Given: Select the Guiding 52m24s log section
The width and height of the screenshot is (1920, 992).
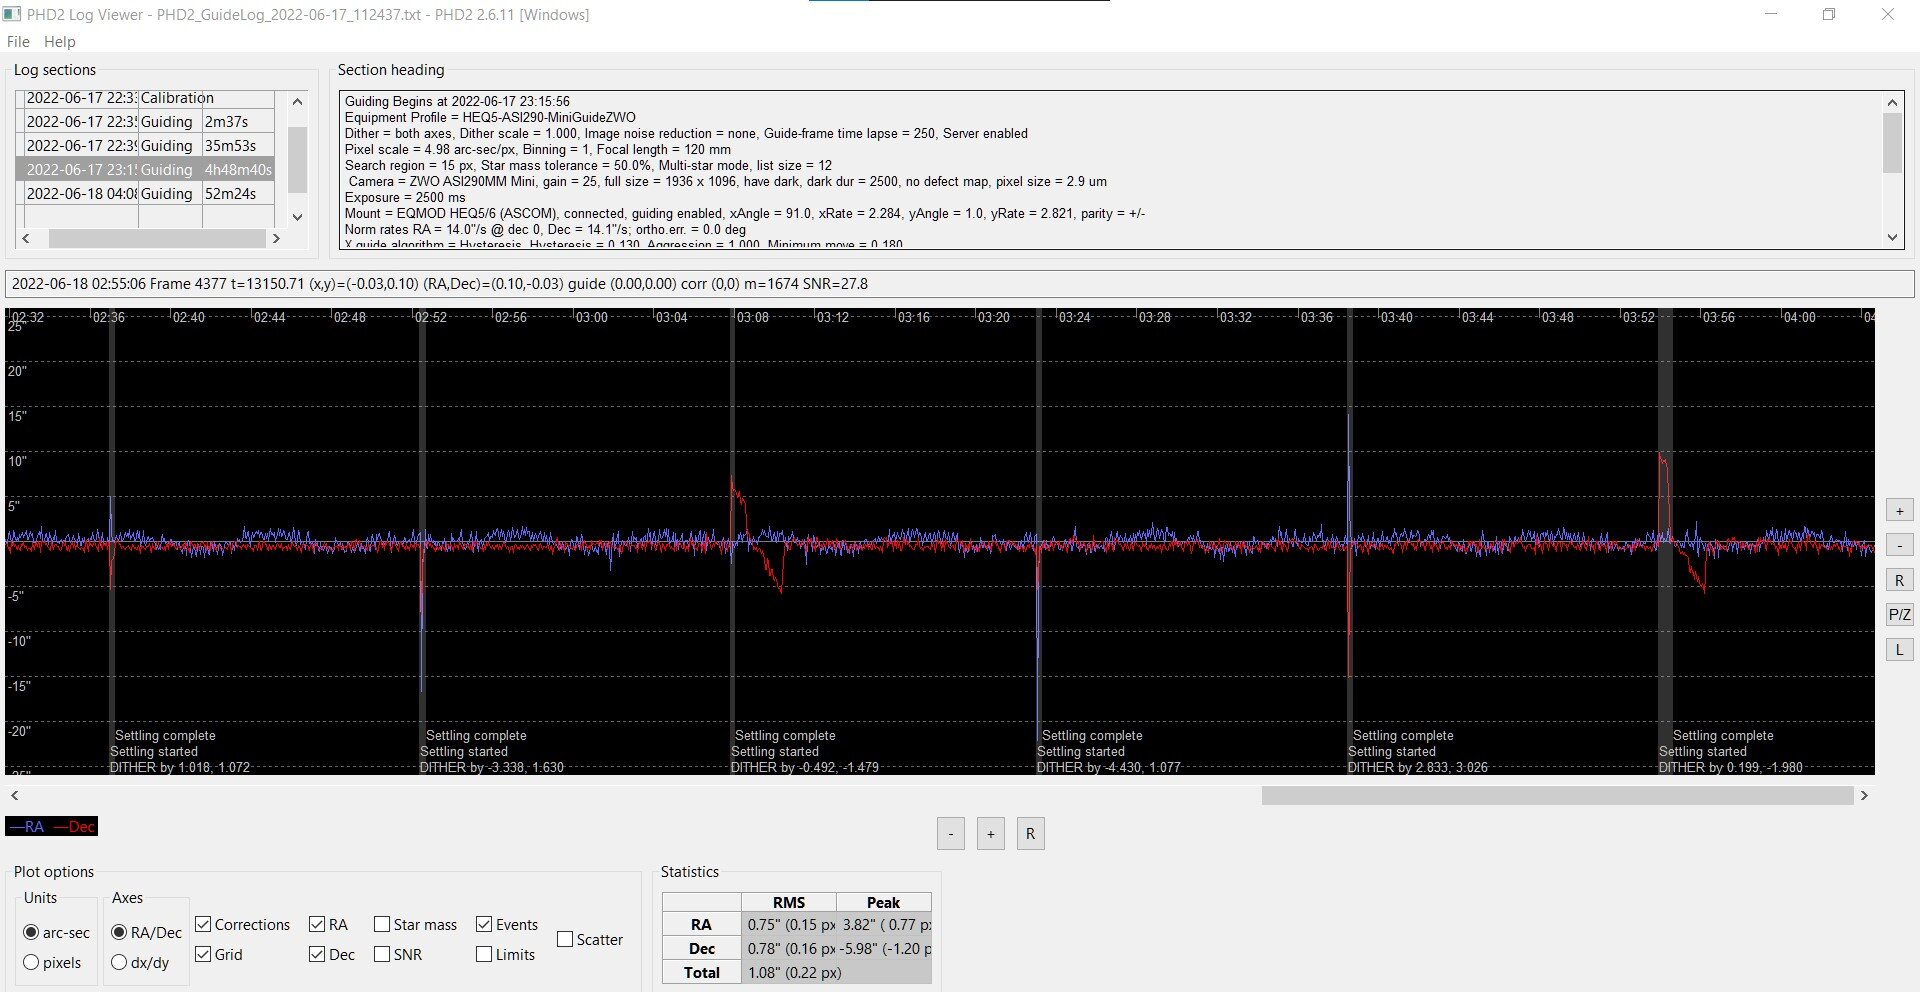Looking at the screenshot, I should point(146,194).
